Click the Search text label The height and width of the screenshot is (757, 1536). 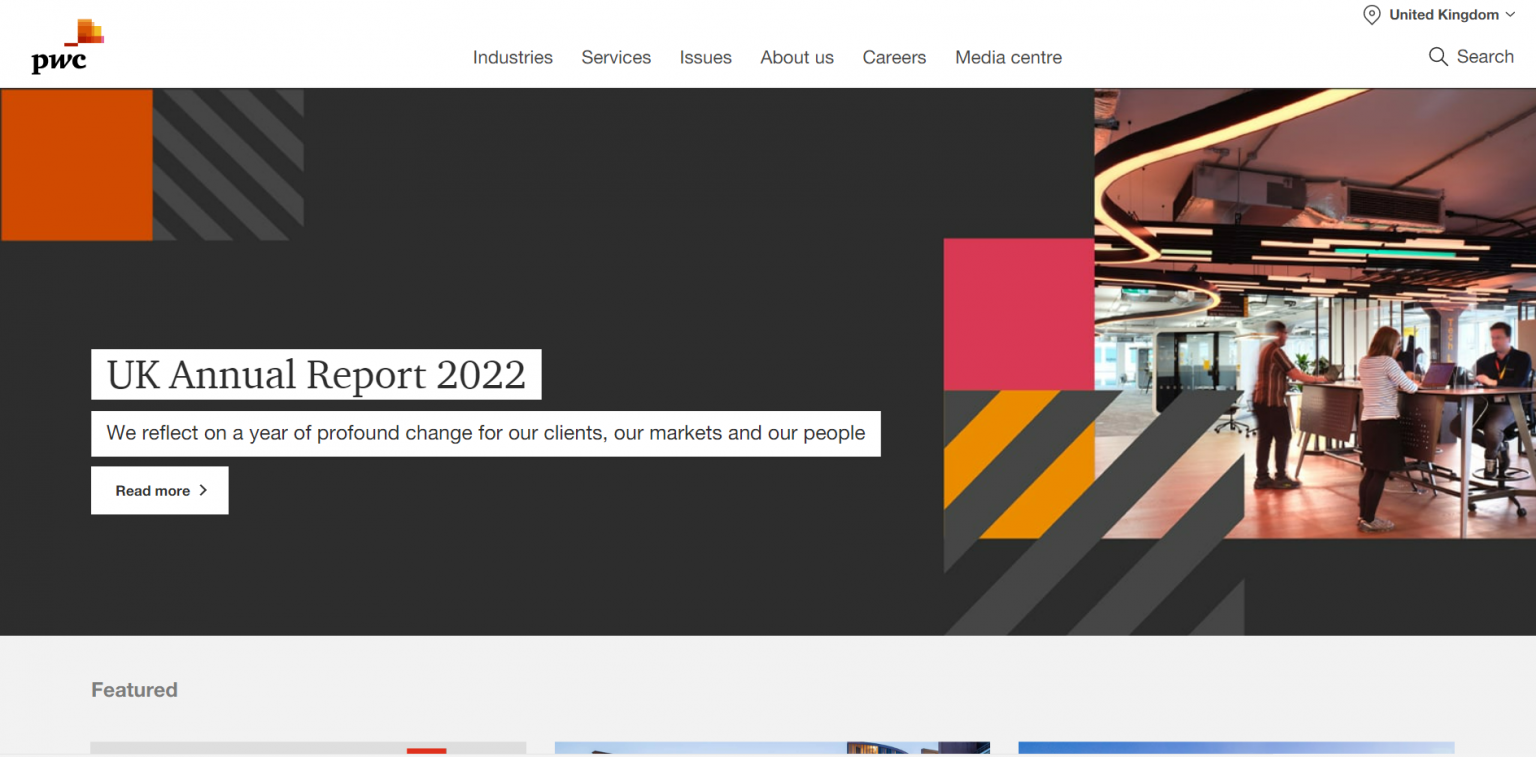pos(1485,57)
